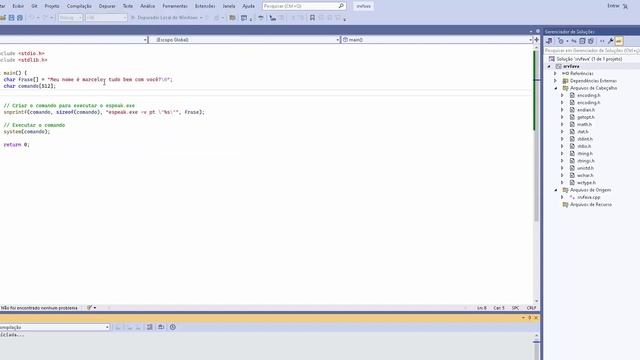Select the stdint.h header file

click(x=584, y=139)
